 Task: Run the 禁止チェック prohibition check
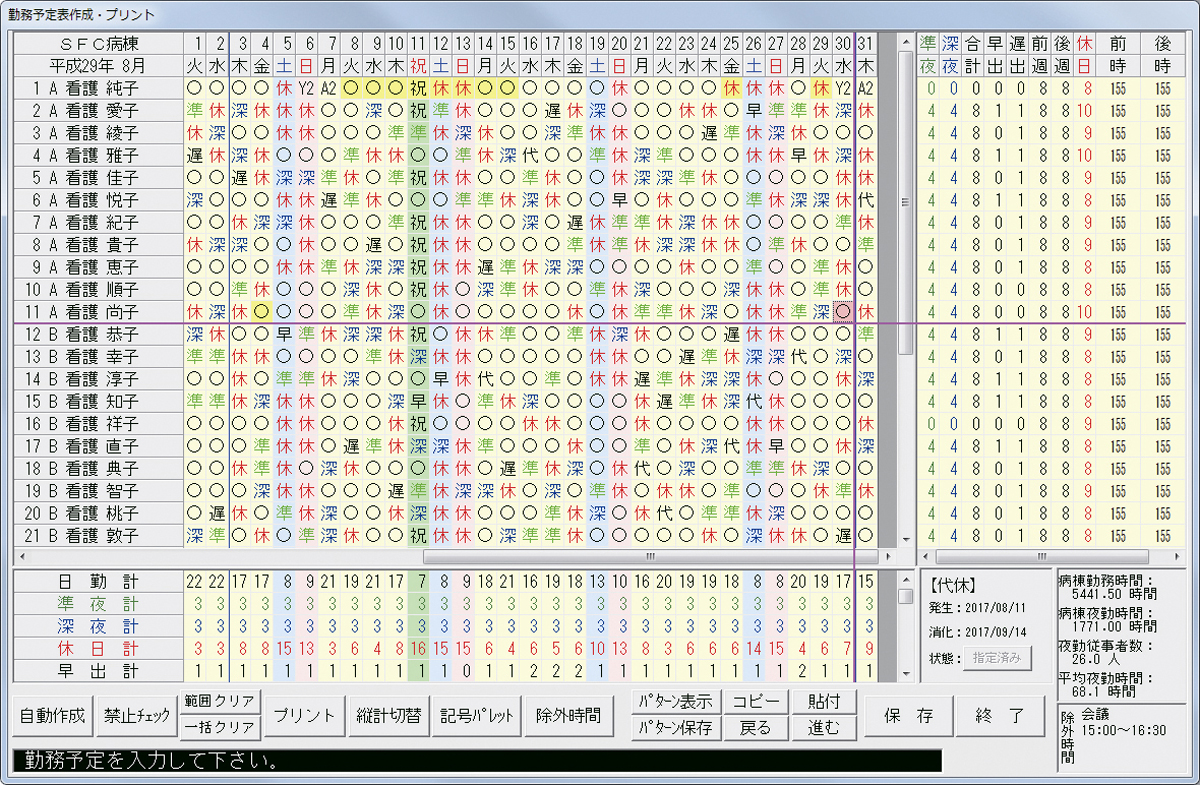pyautogui.click(x=136, y=715)
